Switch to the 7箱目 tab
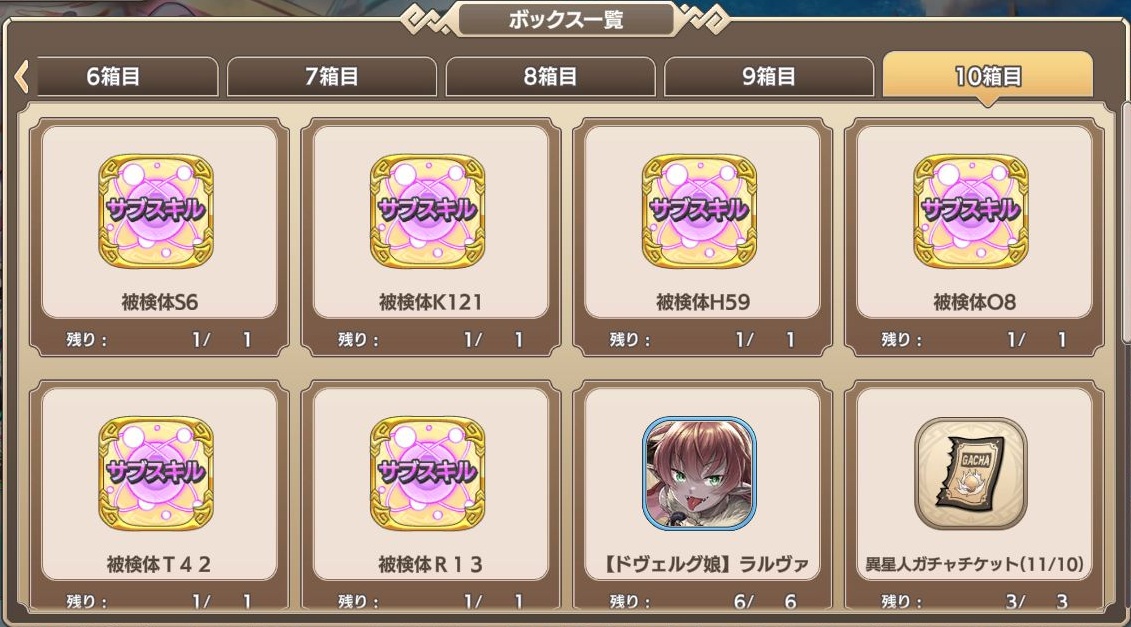The height and width of the screenshot is (627, 1131). tap(332, 76)
